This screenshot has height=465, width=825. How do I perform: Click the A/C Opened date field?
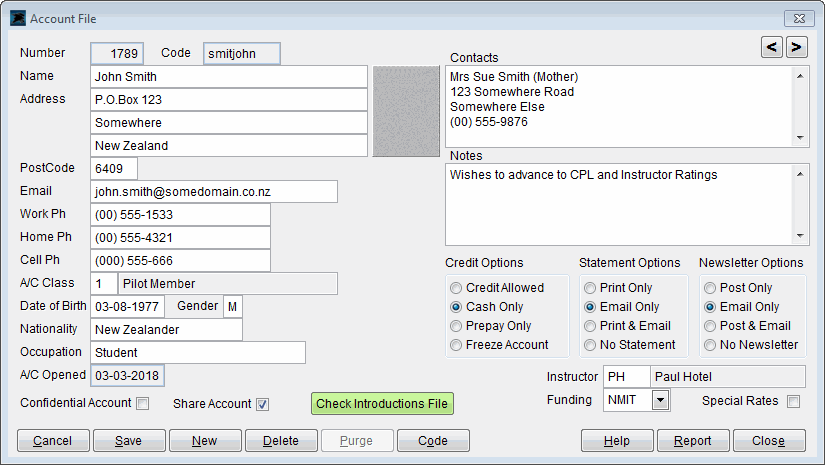(127, 376)
